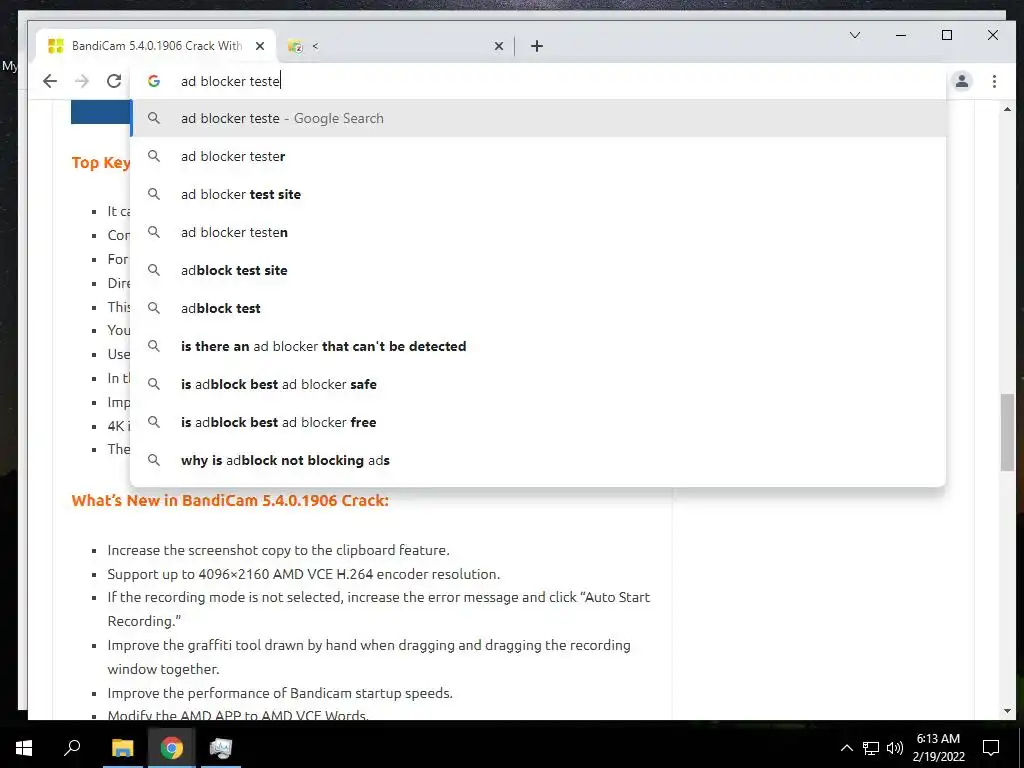Choose the 'adblock test' suggestion
The width and height of the screenshot is (1024, 768).
pos(538,308)
